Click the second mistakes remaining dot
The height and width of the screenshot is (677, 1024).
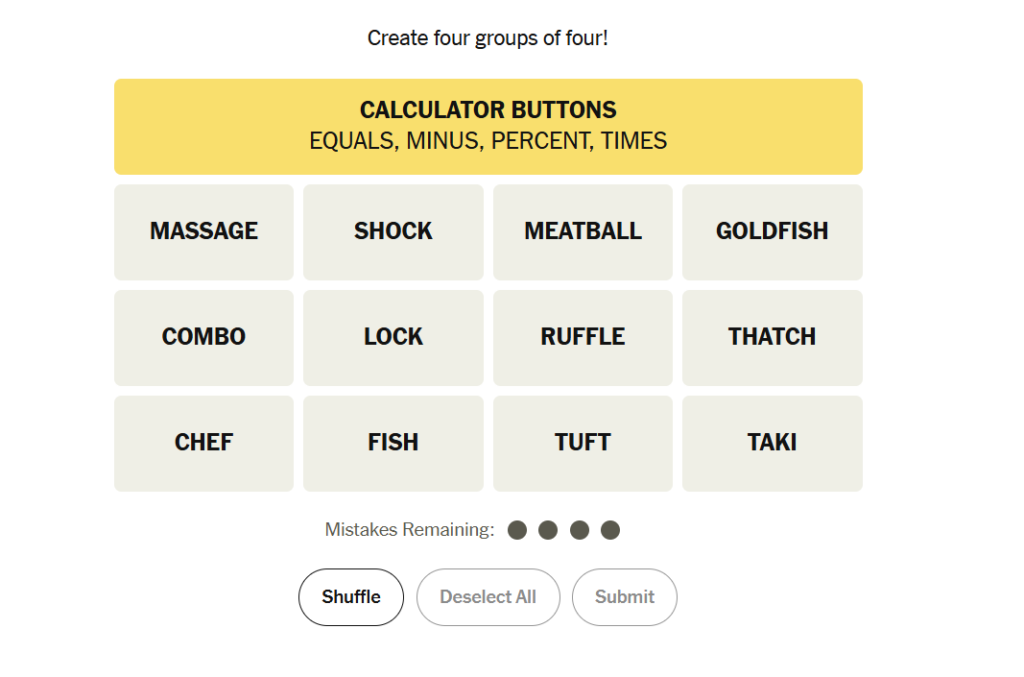tap(548, 530)
